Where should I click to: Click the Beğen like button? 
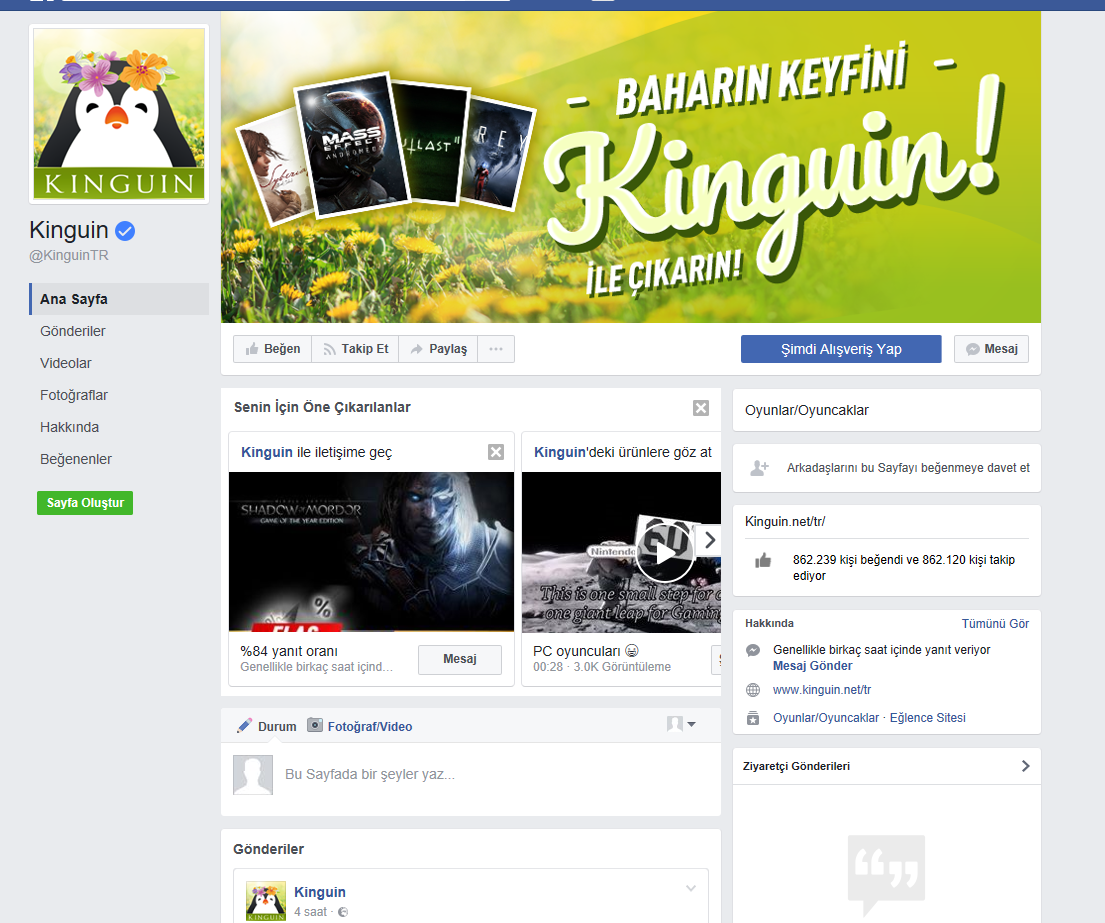point(273,349)
